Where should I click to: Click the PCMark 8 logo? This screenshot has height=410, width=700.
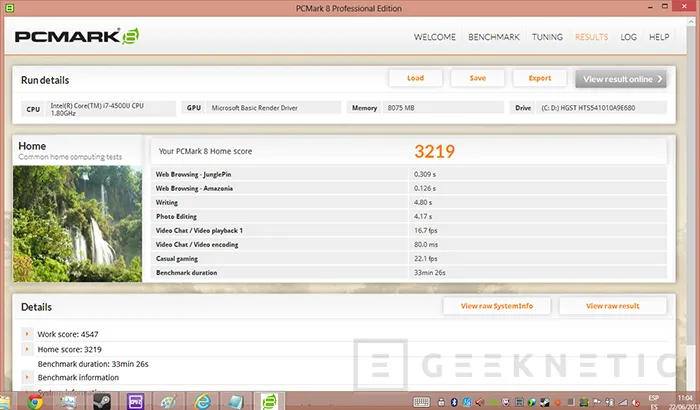(77, 36)
